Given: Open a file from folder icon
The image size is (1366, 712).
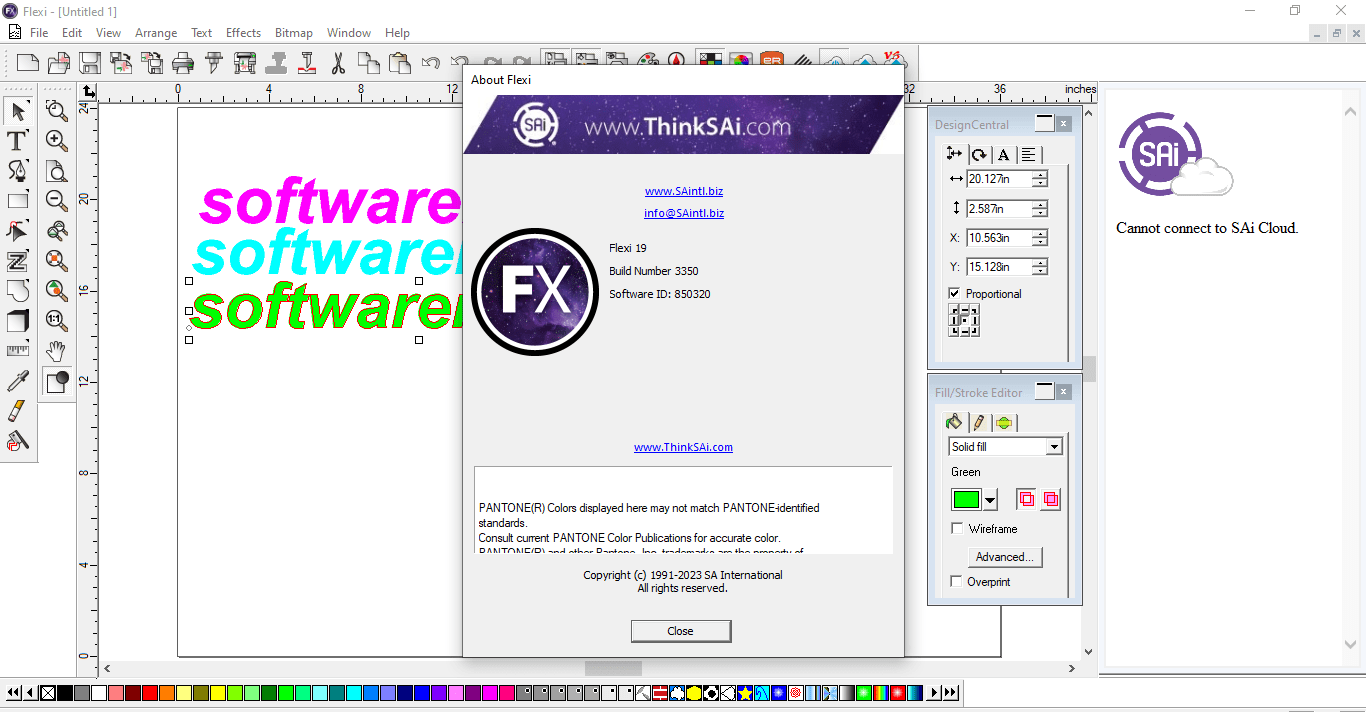Looking at the screenshot, I should click(59, 63).
